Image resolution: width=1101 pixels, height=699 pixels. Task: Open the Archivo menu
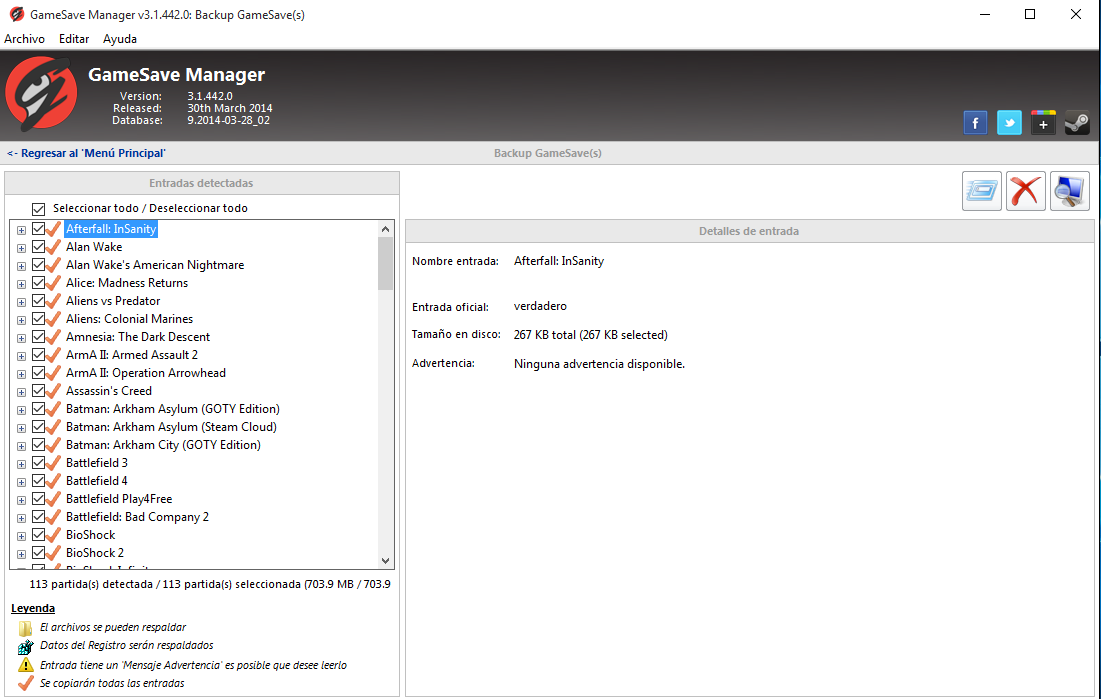(25, 39)
